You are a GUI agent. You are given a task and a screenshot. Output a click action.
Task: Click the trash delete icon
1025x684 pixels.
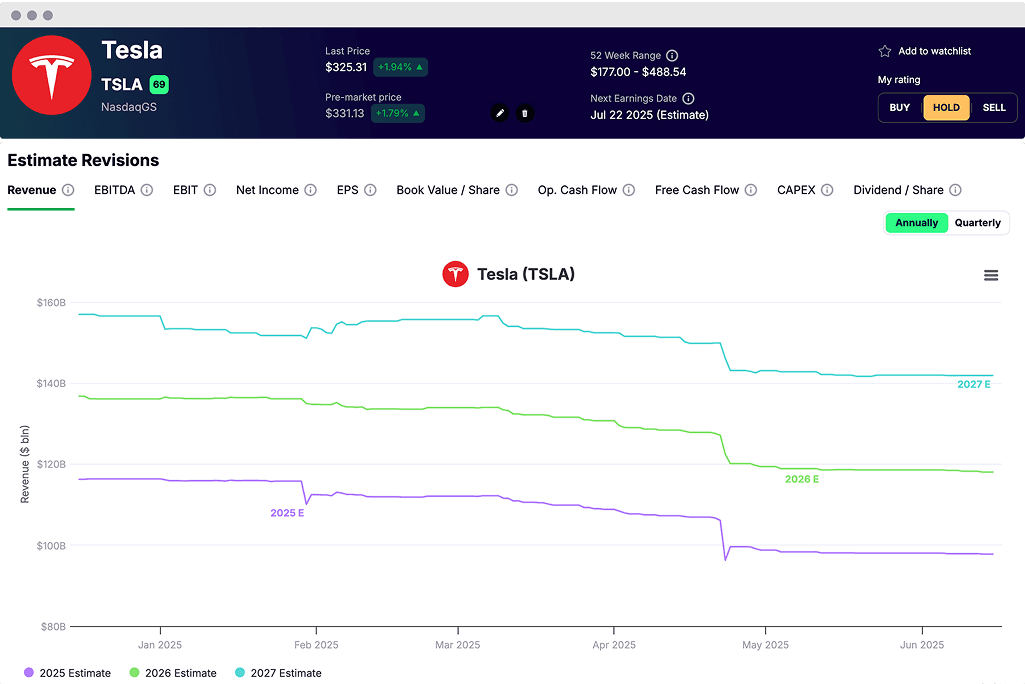coord(525,113)
